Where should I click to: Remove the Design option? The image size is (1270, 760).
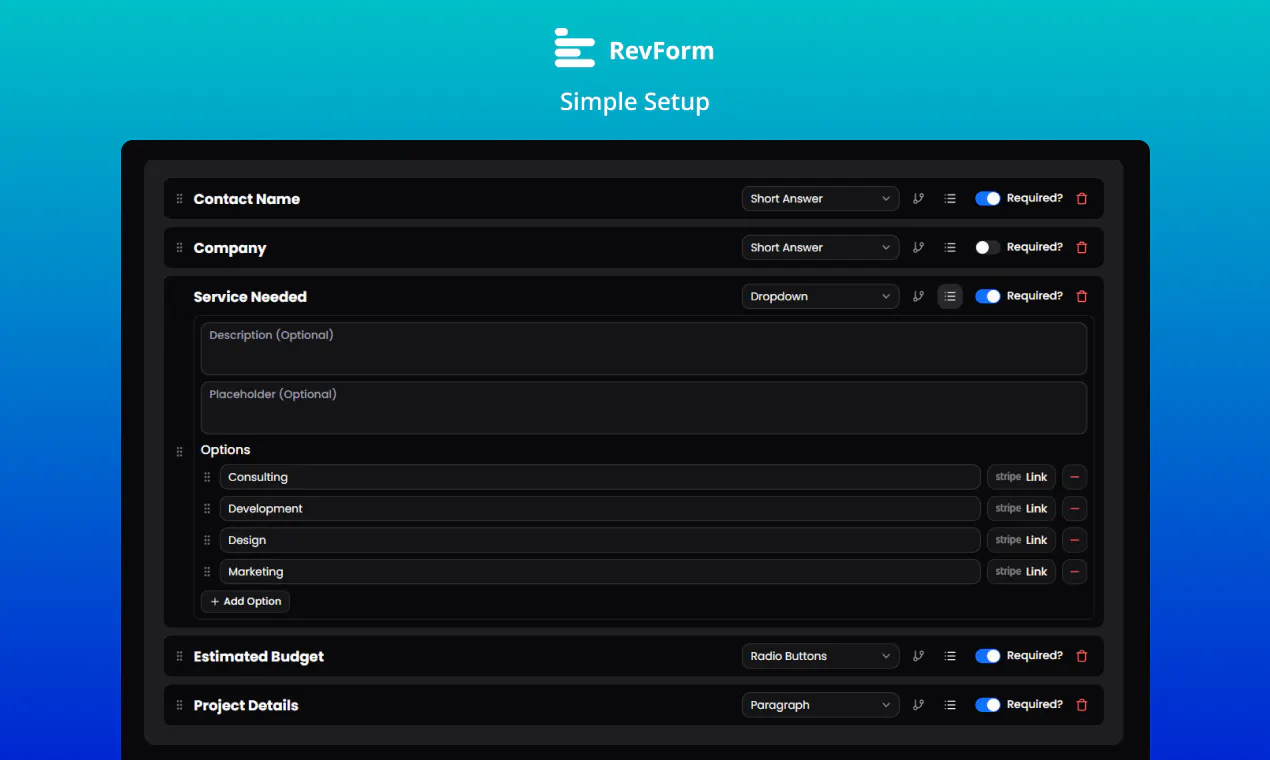click(1075, 540)
